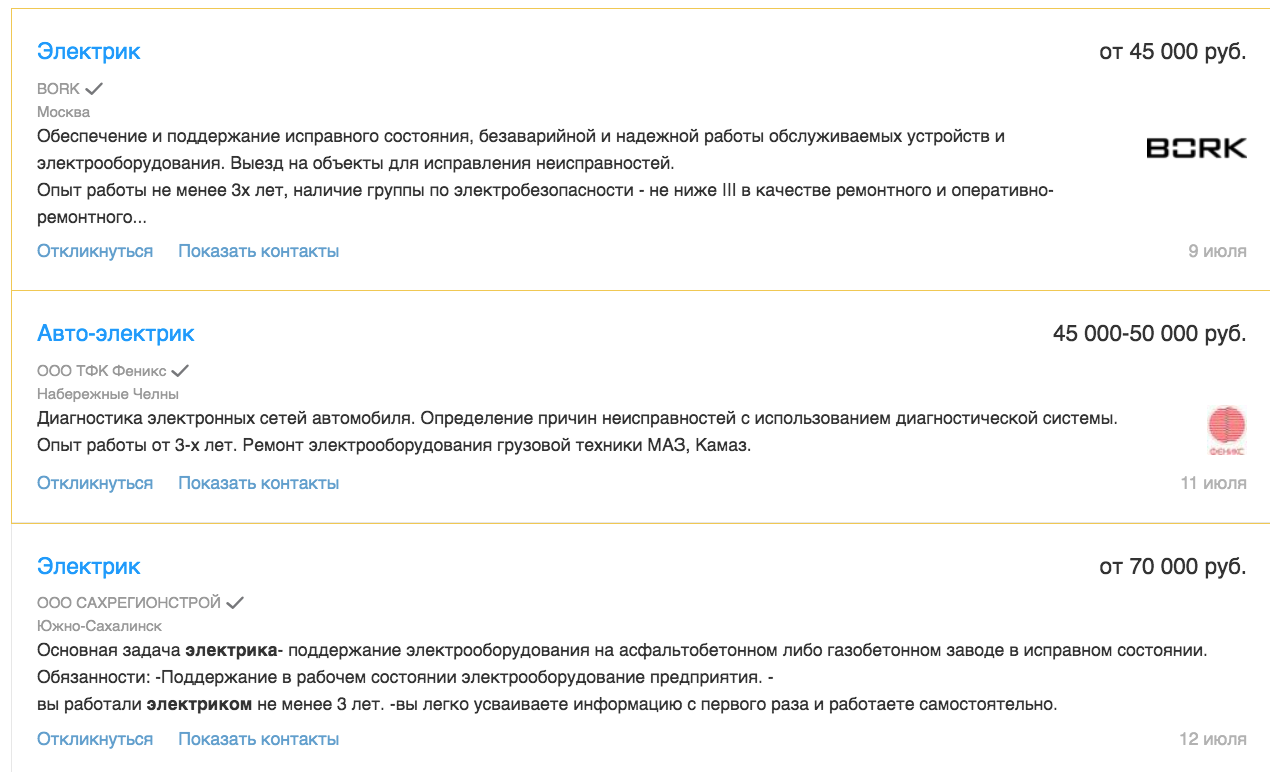Click the salary от 70 000 руб.
The height and width of the screenshot is (772, 1270).
pos(1173,567)
